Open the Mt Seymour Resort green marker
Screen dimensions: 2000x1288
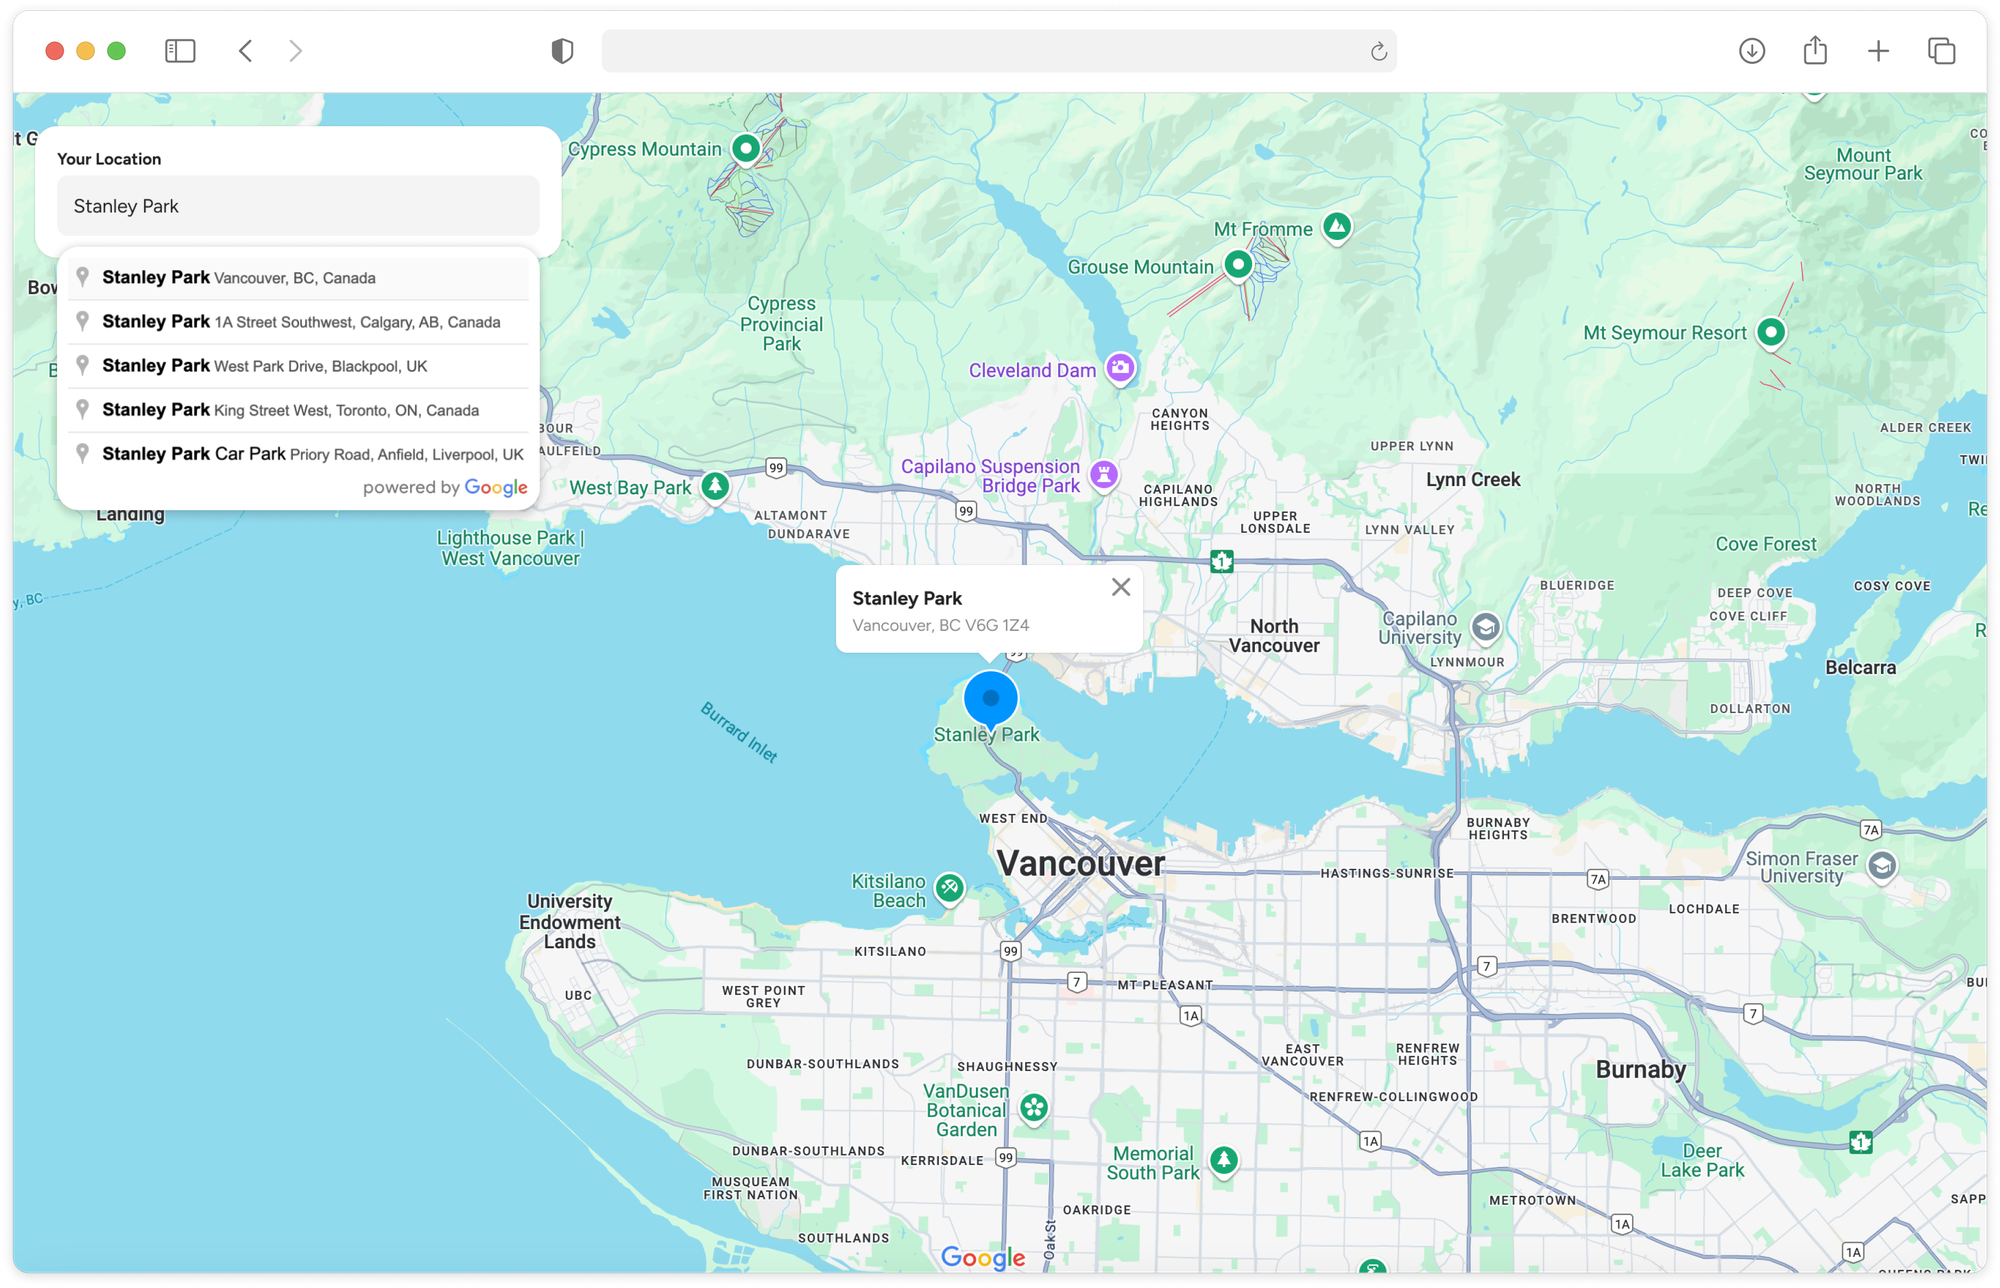pos(1770,331)
